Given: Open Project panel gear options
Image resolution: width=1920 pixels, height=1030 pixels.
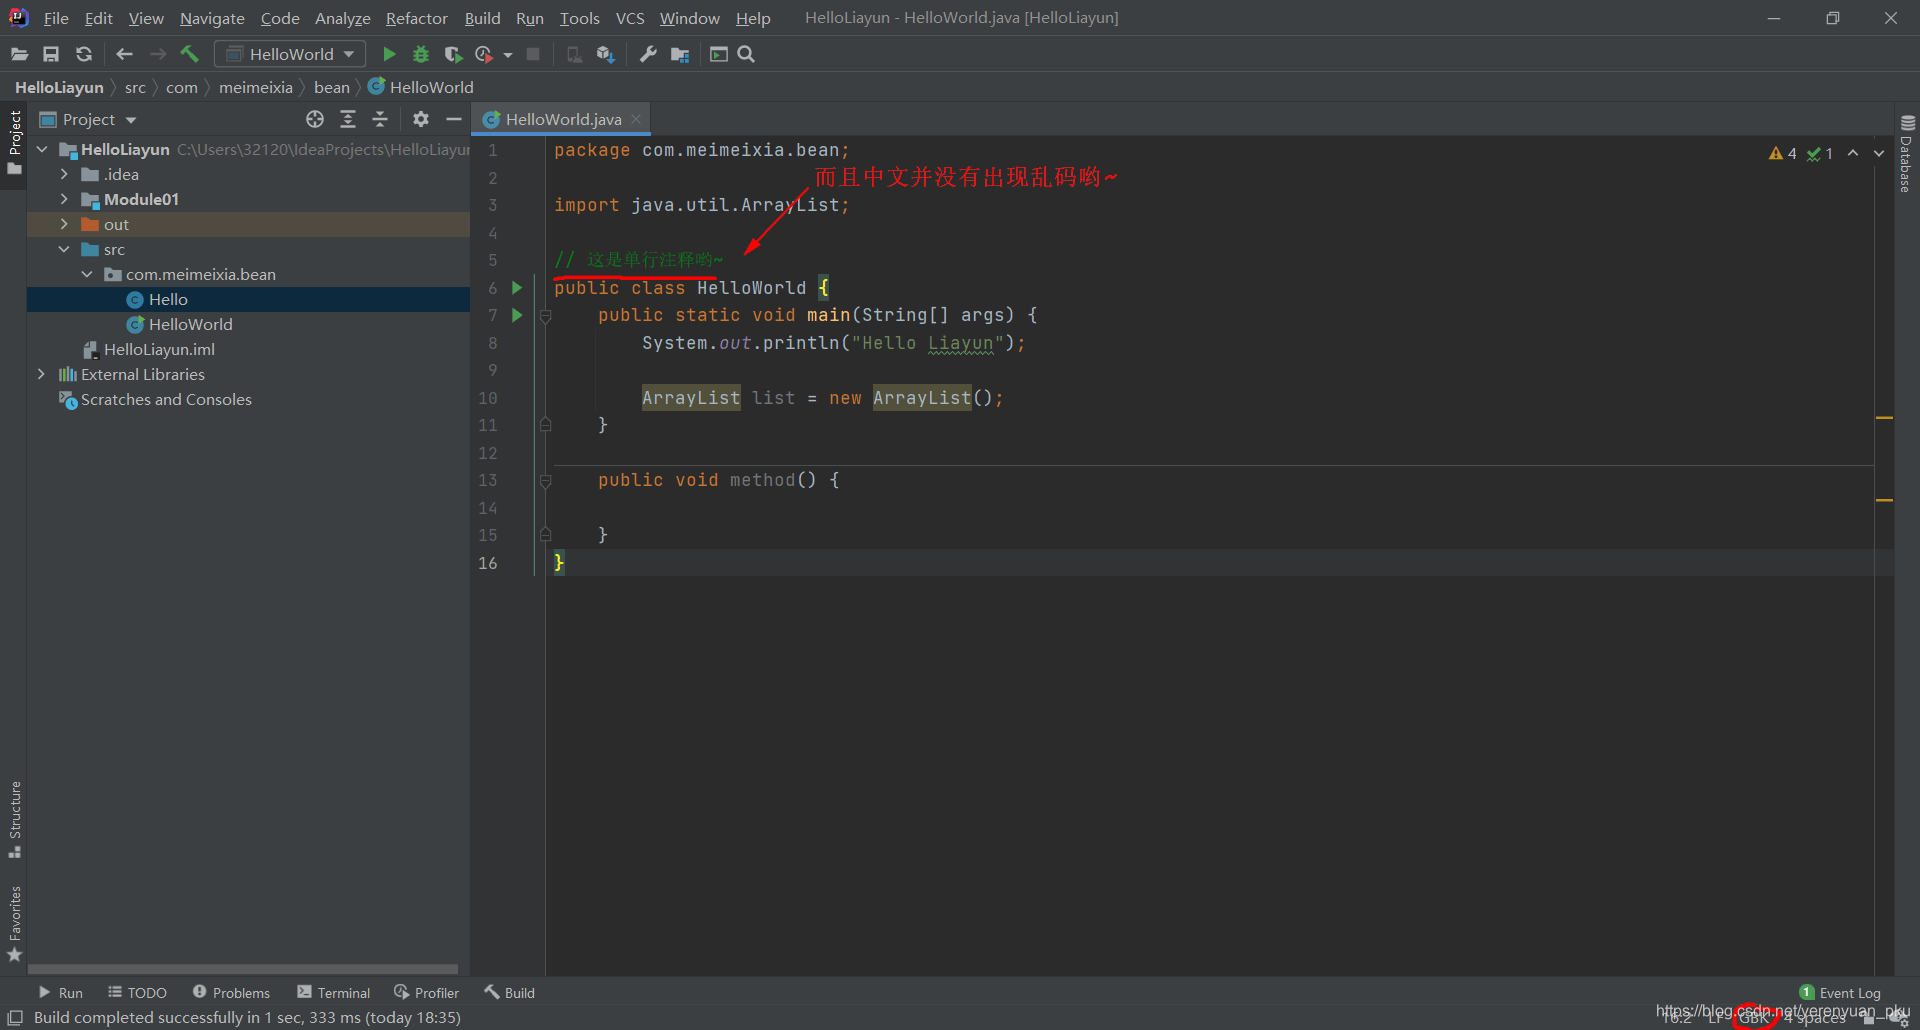Looking at the screenshot, I should 421,119.
